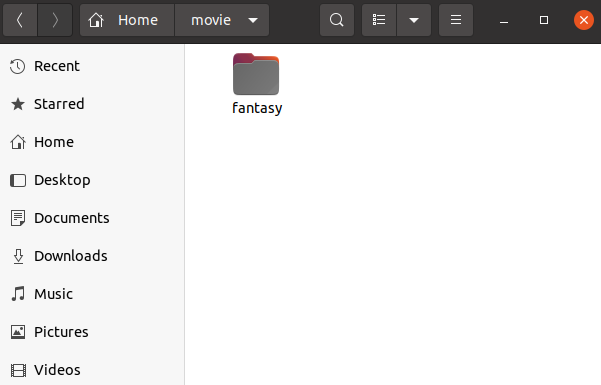The width and height of the screenshot is (601, 385).
Task: Open Starred in sidebar
Action: pyautogui.click(x=92, y=104)
